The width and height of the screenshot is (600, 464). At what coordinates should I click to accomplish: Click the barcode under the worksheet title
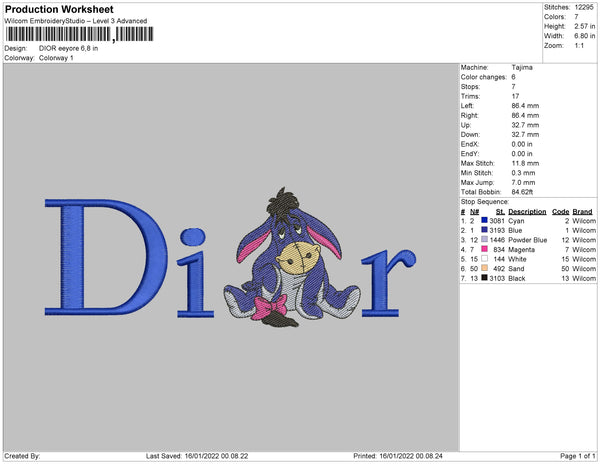[79, 34]
